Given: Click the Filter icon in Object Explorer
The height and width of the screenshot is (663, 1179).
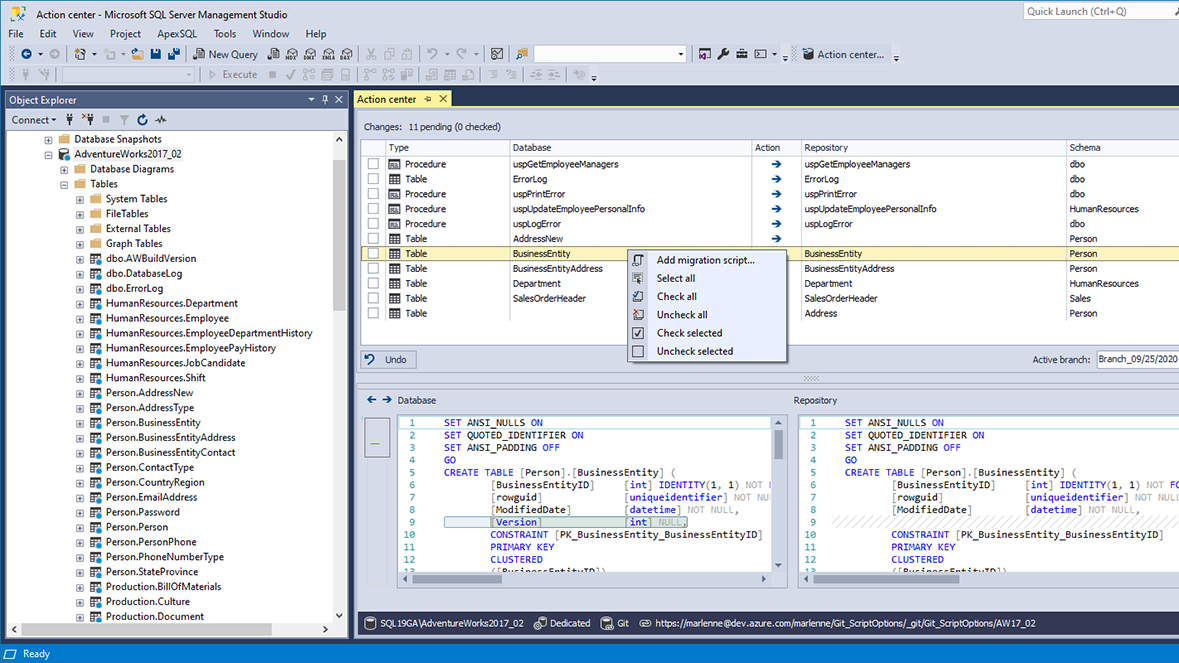Looking at the screenshot, I should coord(124,120).
